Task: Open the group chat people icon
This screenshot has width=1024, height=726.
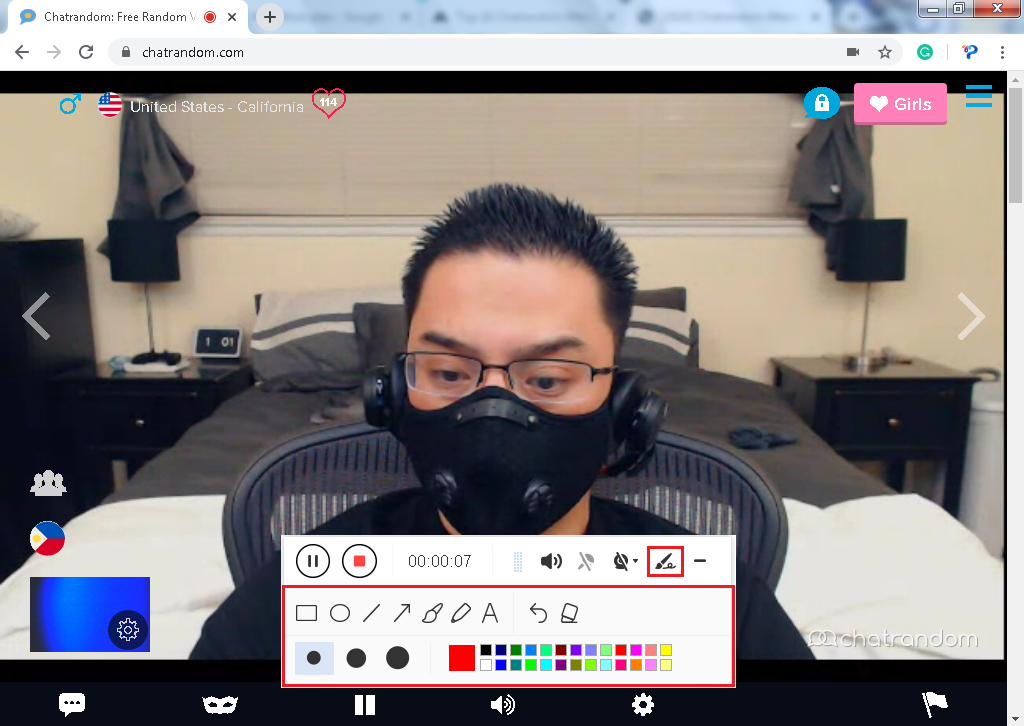Action: tap(47, 483)
